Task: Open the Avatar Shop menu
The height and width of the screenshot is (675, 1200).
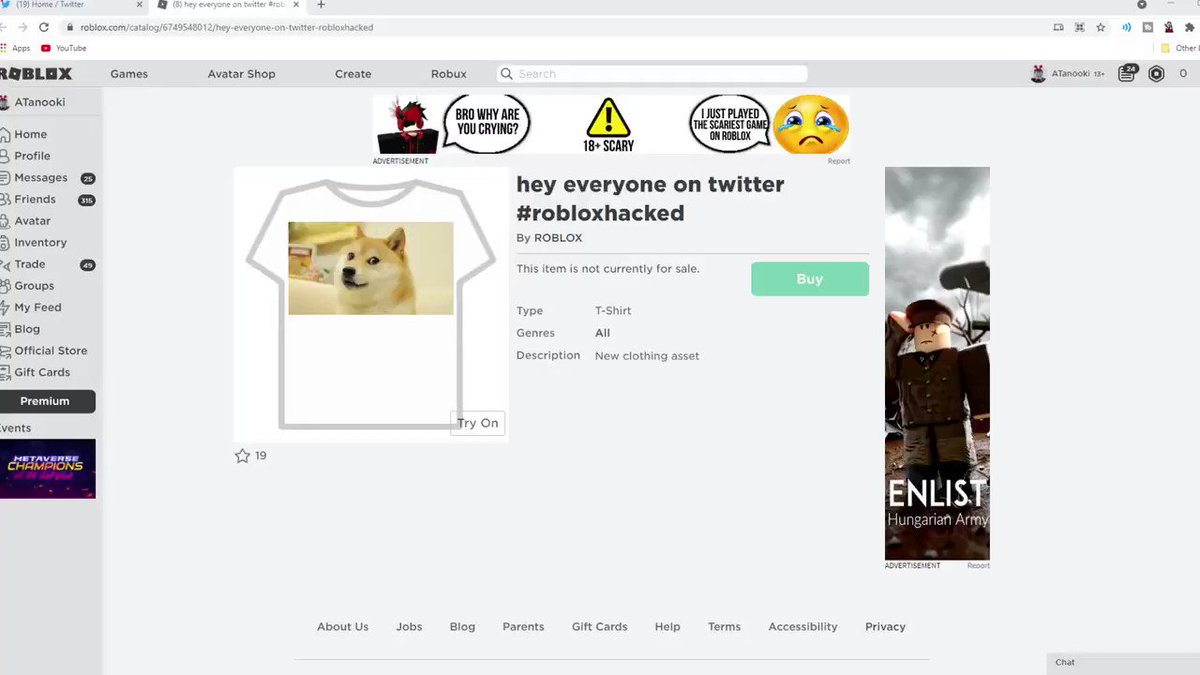Action: coord(241,74)
